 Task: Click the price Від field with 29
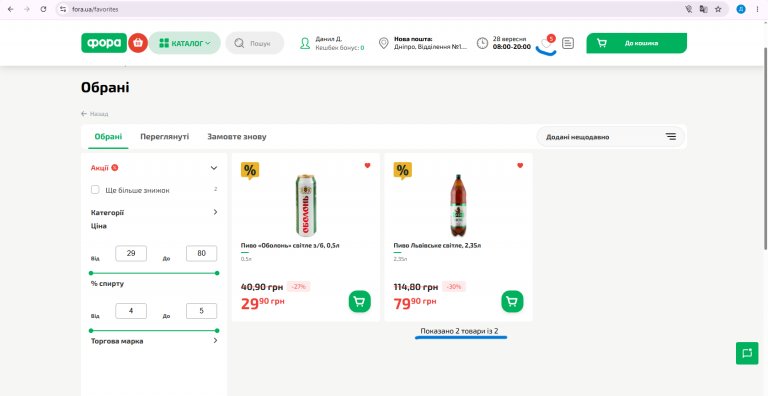click(131, 253)
